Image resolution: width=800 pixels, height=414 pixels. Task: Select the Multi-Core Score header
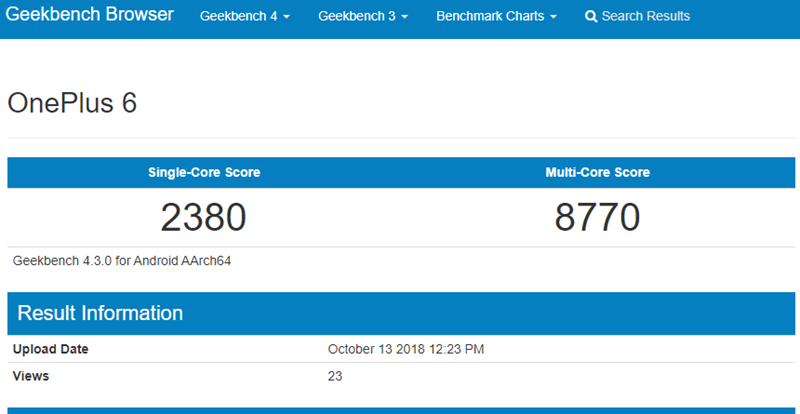tap(597, 173)
